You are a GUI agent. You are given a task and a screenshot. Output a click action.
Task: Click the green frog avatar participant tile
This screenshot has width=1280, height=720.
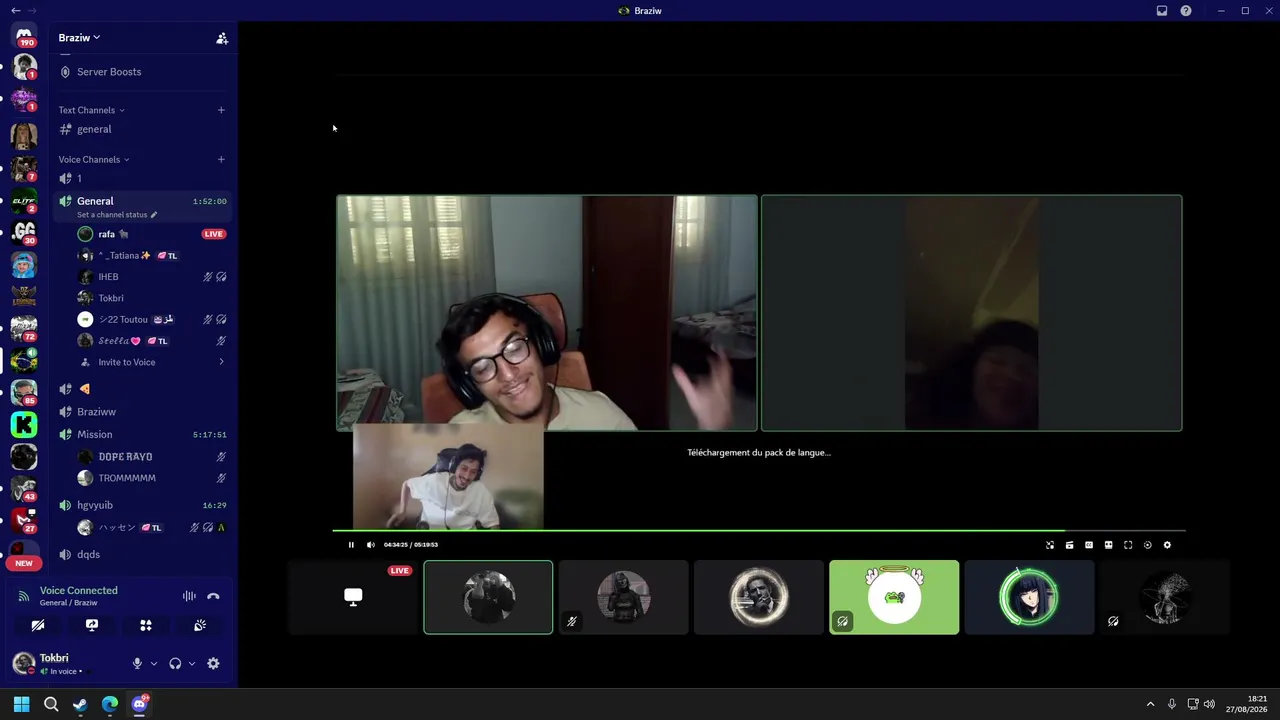click(x=894, y=597)
